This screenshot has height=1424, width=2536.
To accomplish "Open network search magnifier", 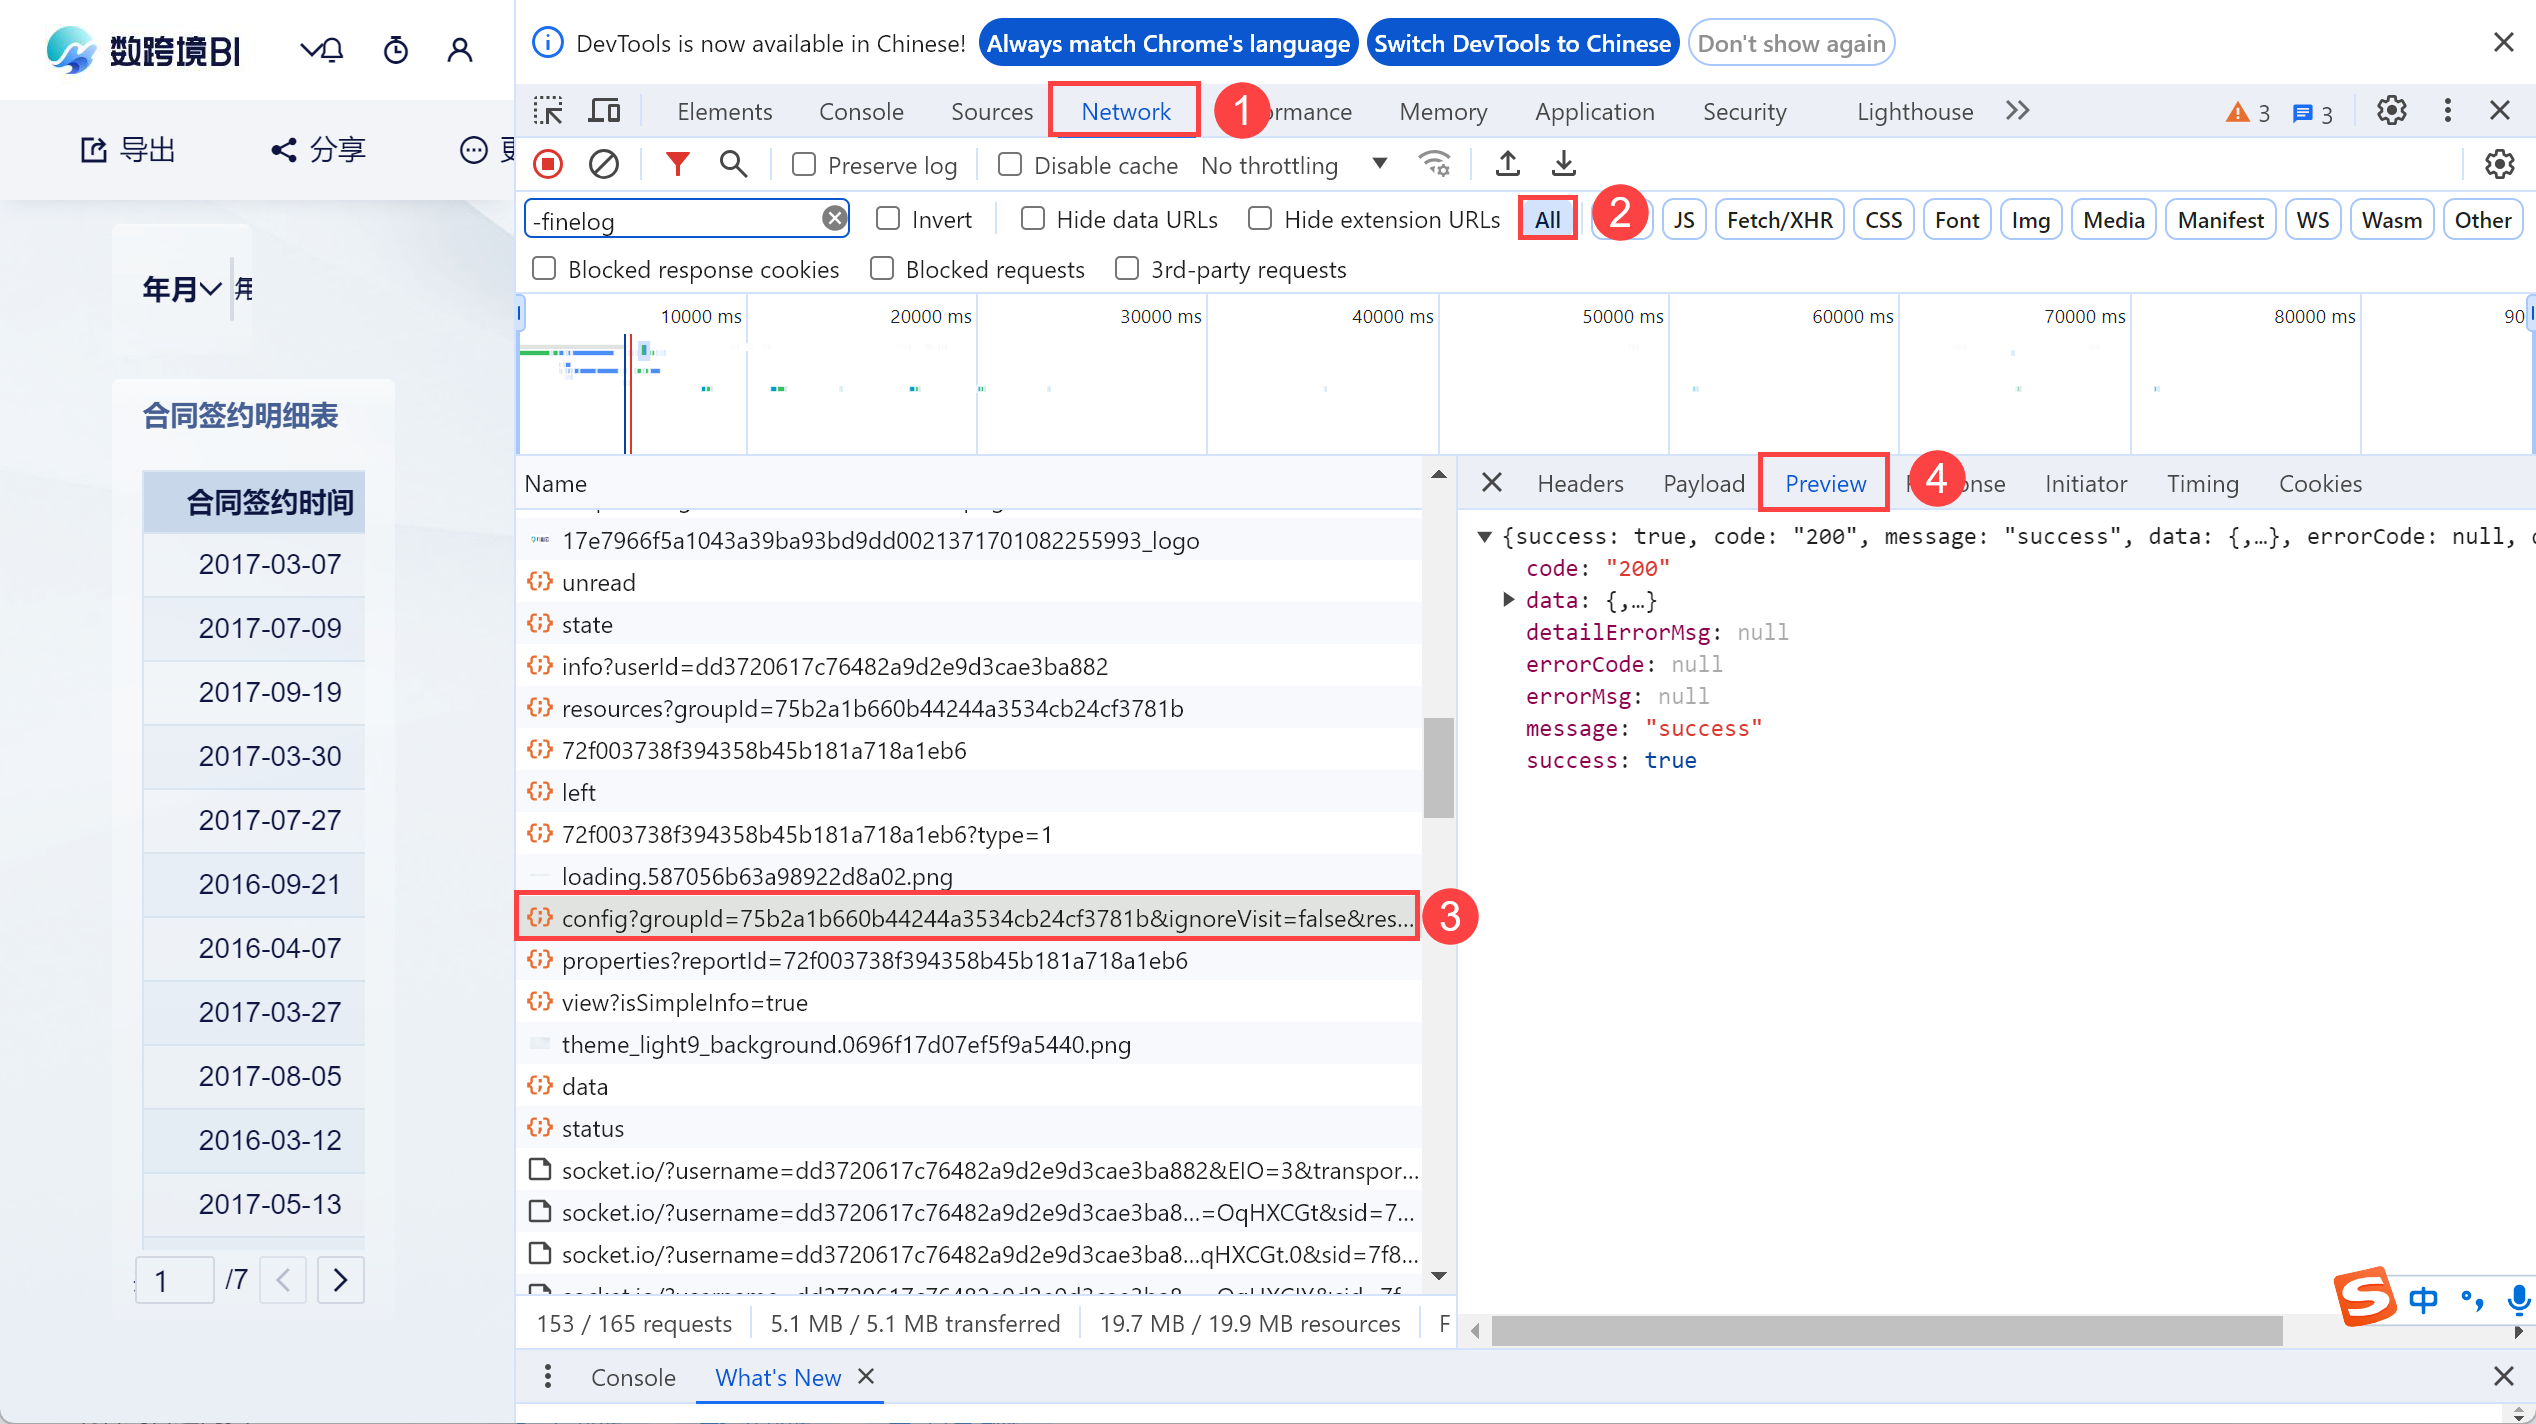I will point(733,164).
